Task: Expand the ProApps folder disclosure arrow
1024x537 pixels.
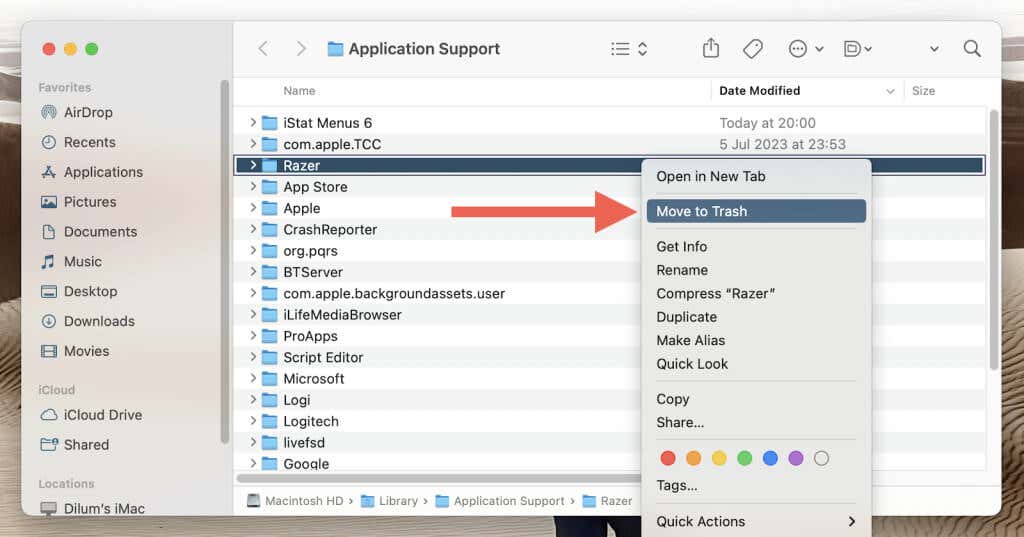Action: coord(253,336)
